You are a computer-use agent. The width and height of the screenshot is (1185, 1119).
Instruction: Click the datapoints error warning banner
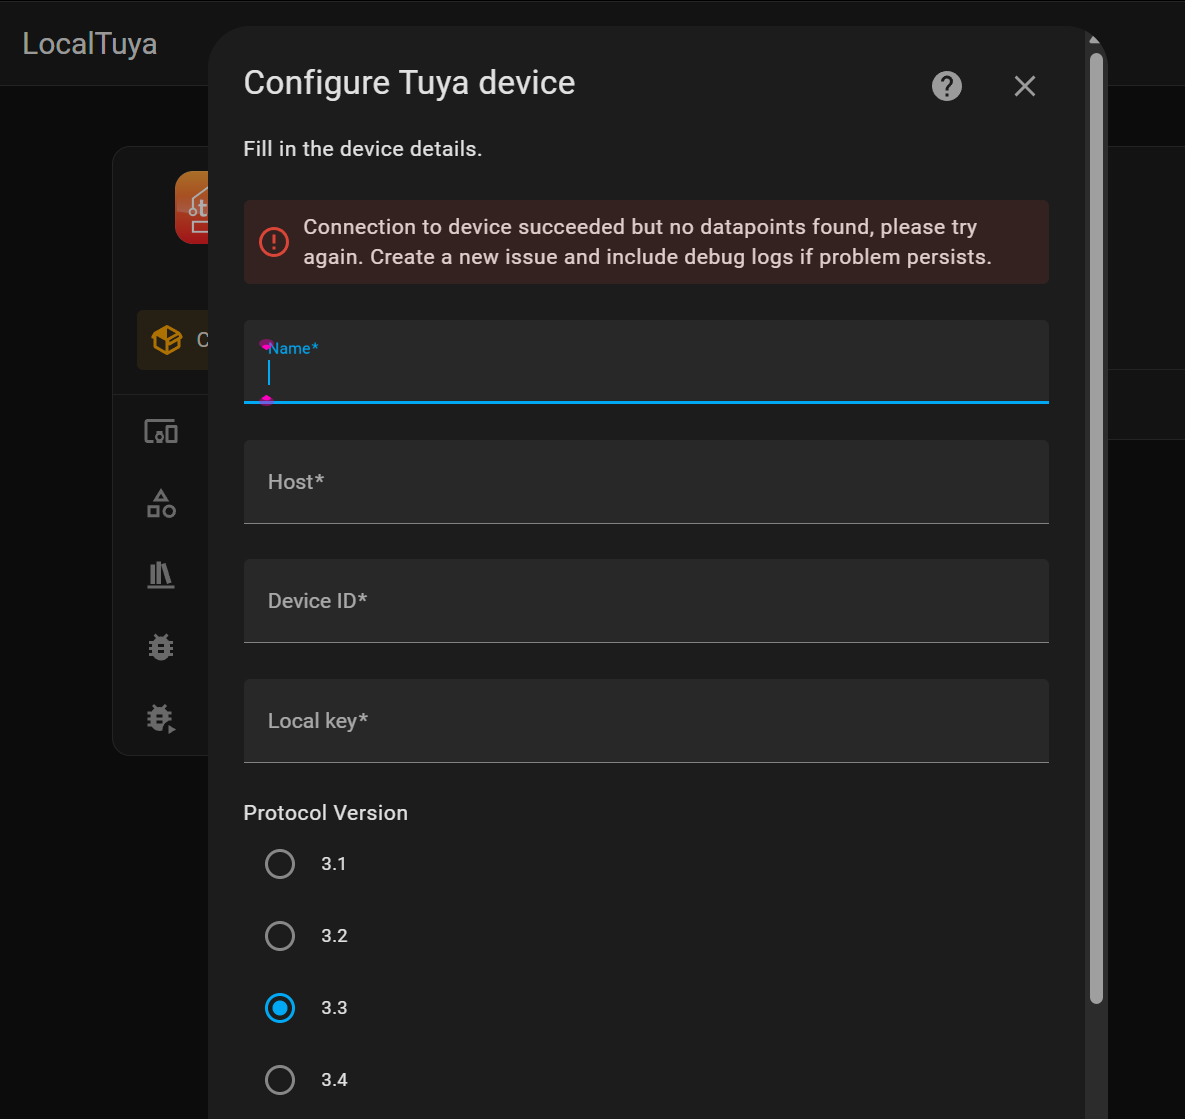point(646,242)
